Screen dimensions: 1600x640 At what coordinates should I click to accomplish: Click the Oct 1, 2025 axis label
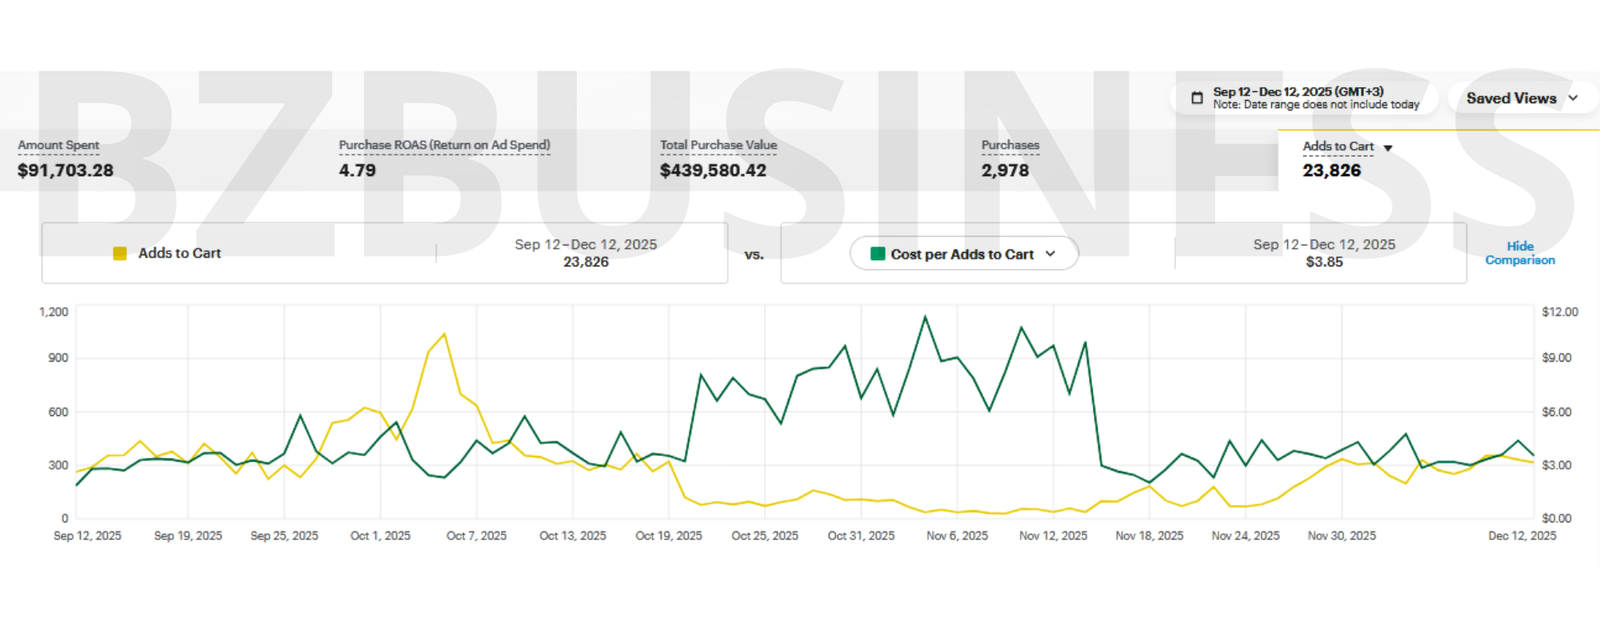pos(380,536)
